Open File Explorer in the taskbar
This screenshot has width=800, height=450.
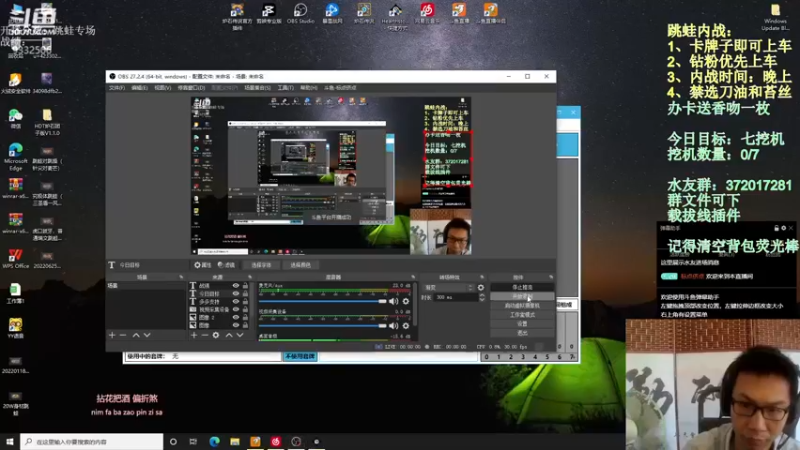tap(235, 441)
